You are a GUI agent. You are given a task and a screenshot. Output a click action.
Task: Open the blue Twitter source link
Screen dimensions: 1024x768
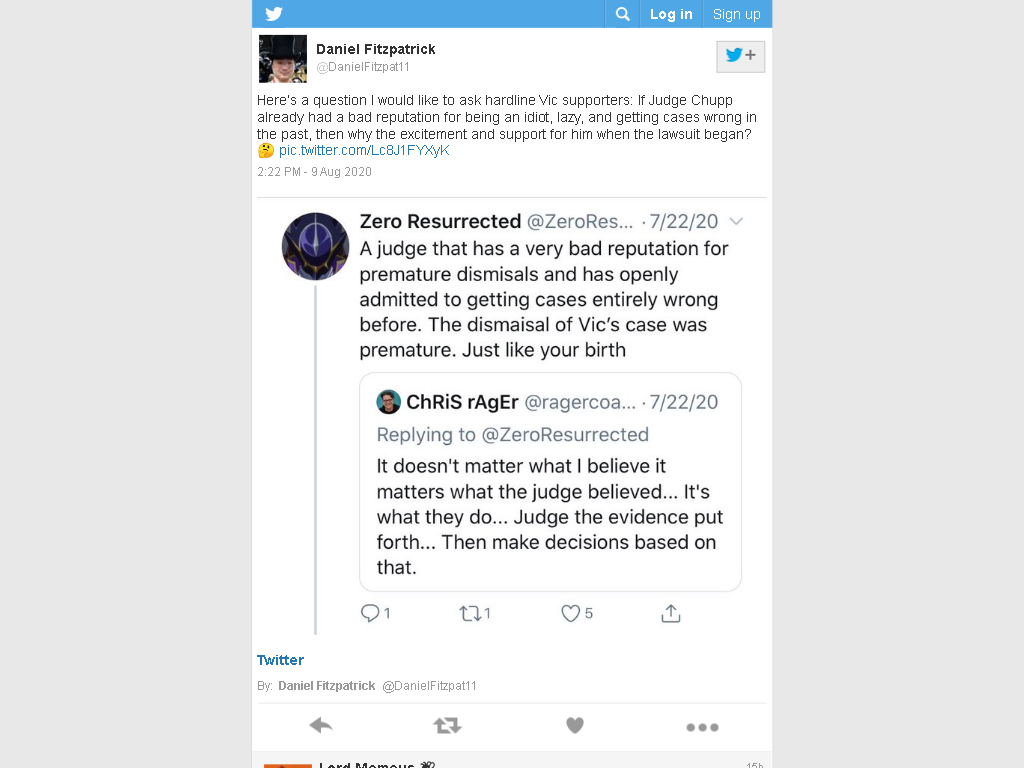(280, 660)
